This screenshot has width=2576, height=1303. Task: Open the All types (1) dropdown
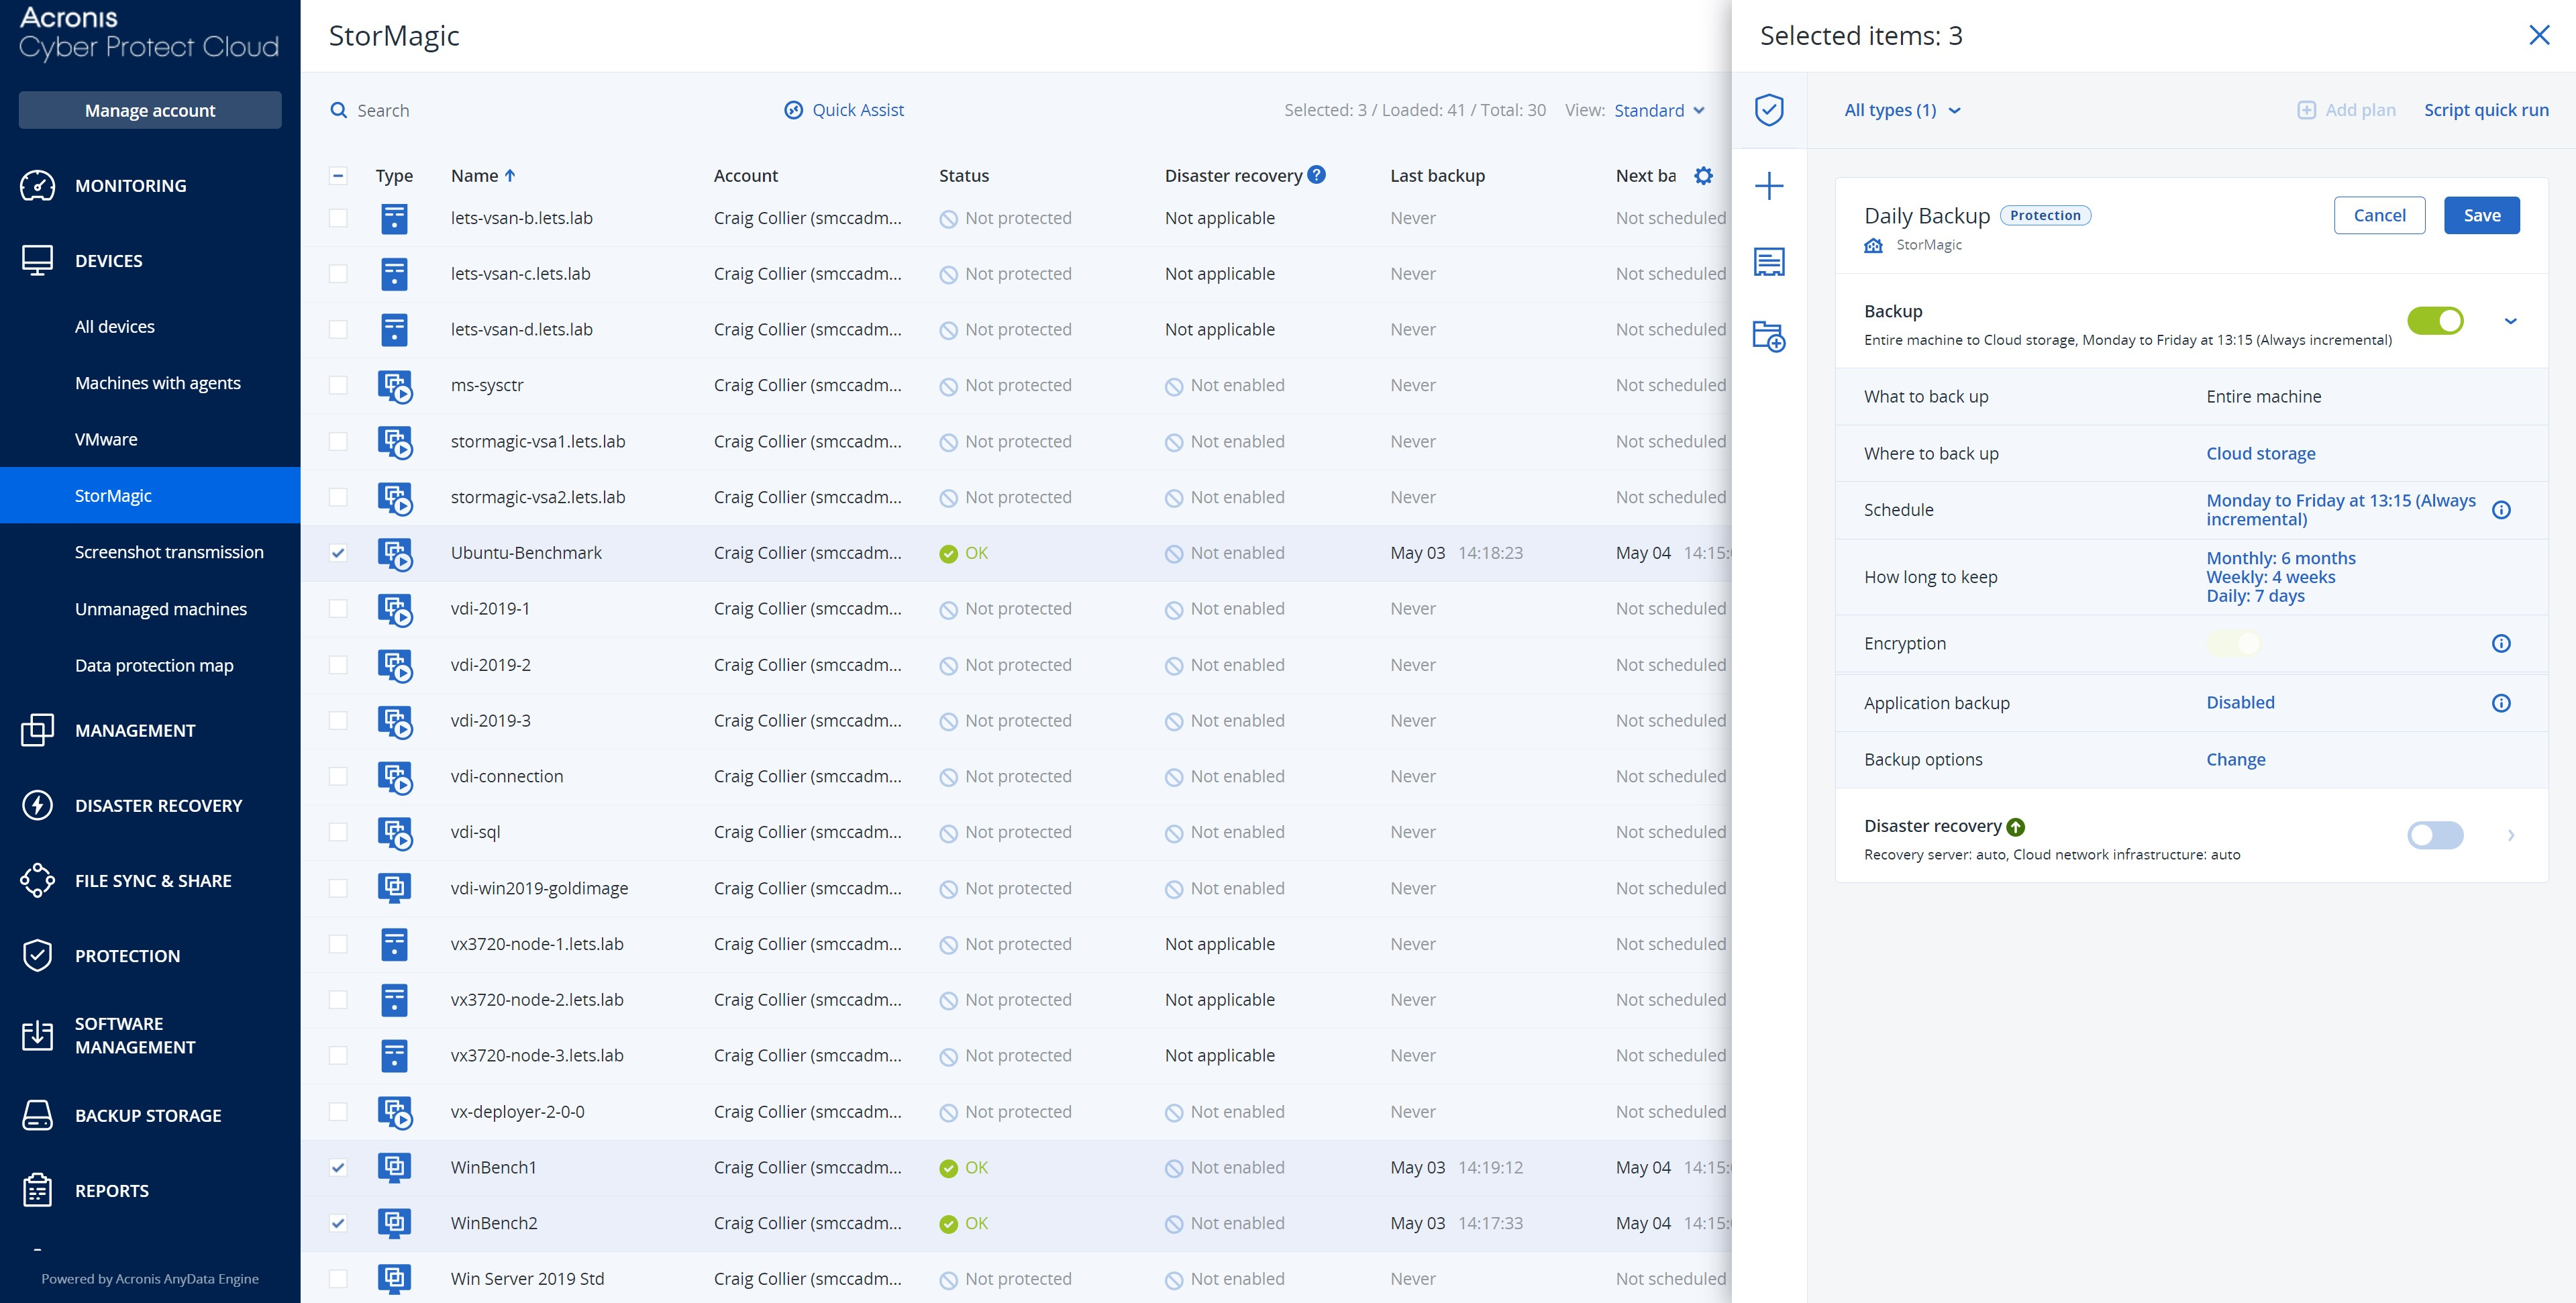tap(1902, 110)
